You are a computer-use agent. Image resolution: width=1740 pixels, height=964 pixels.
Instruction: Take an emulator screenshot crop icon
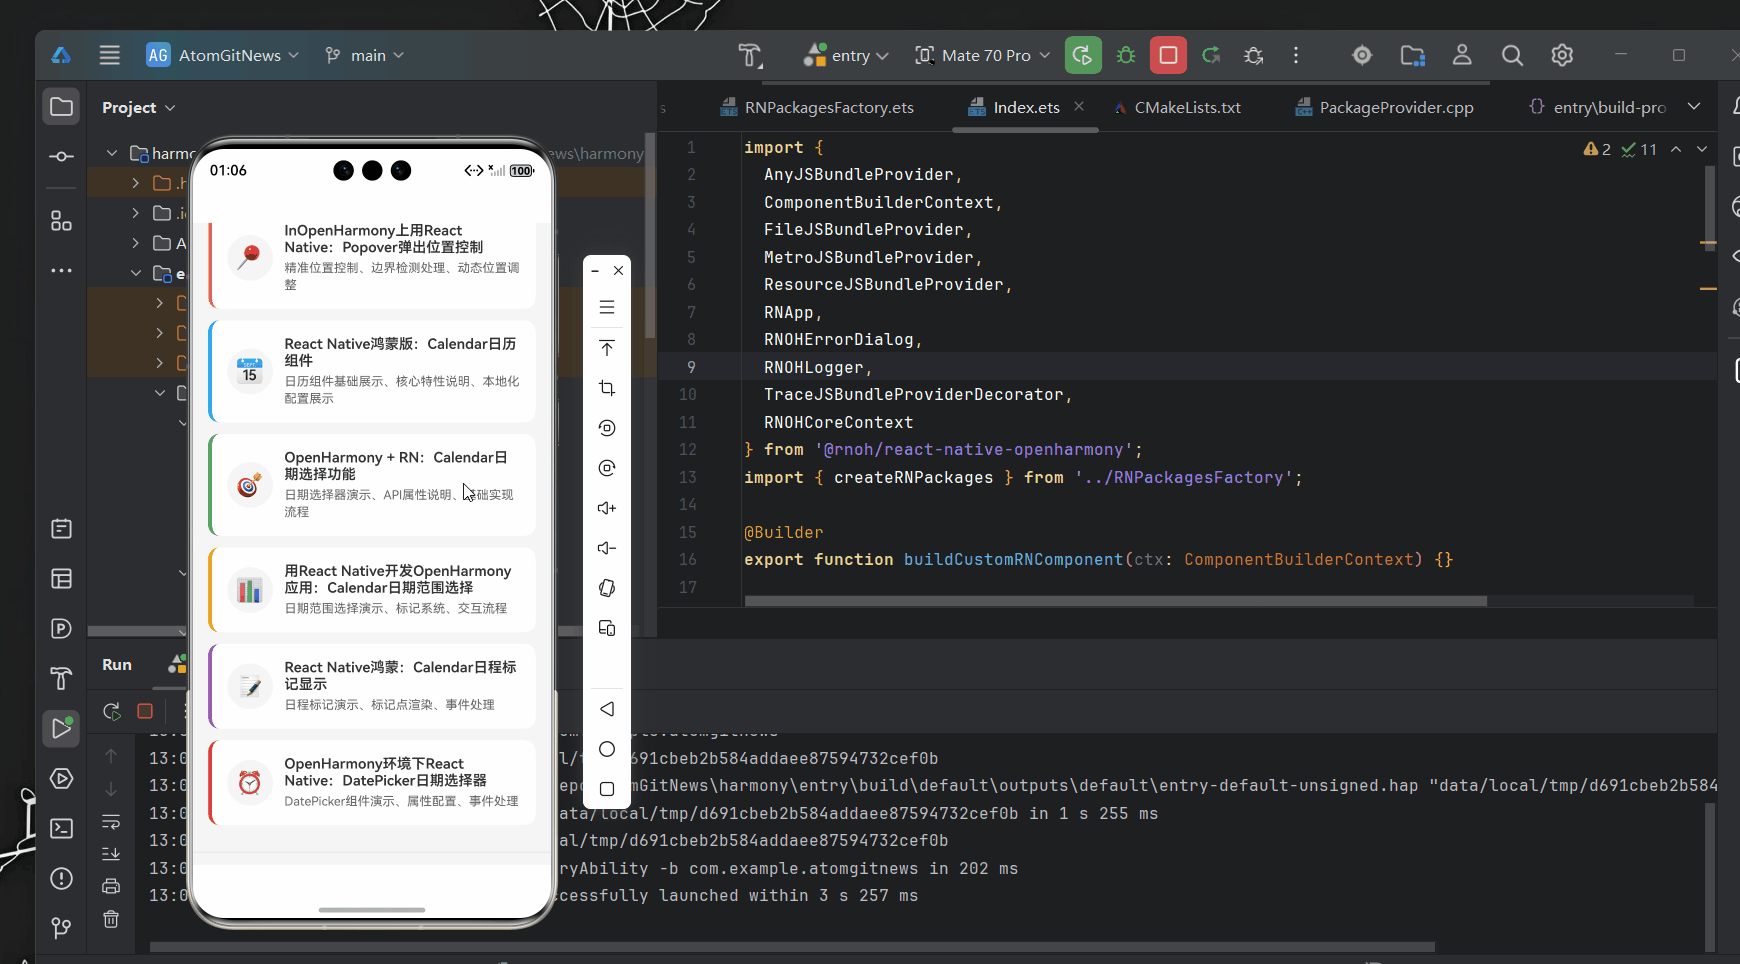pos(607,388)
